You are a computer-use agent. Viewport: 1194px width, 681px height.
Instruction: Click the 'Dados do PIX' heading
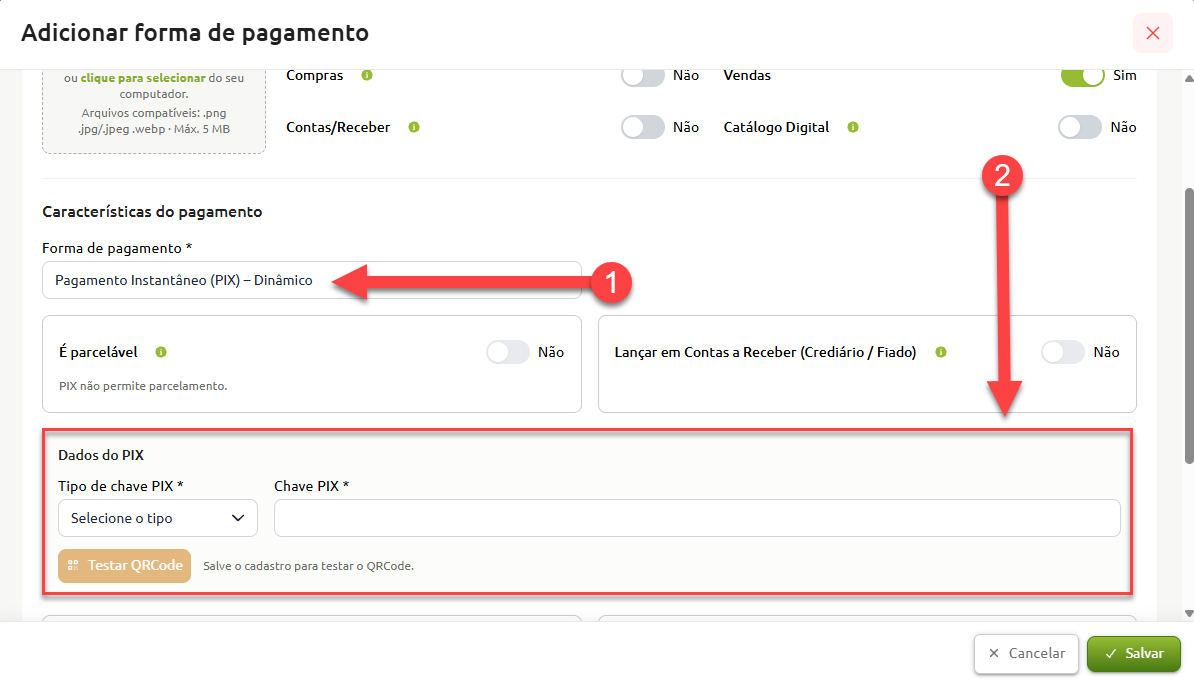(101, 455)
